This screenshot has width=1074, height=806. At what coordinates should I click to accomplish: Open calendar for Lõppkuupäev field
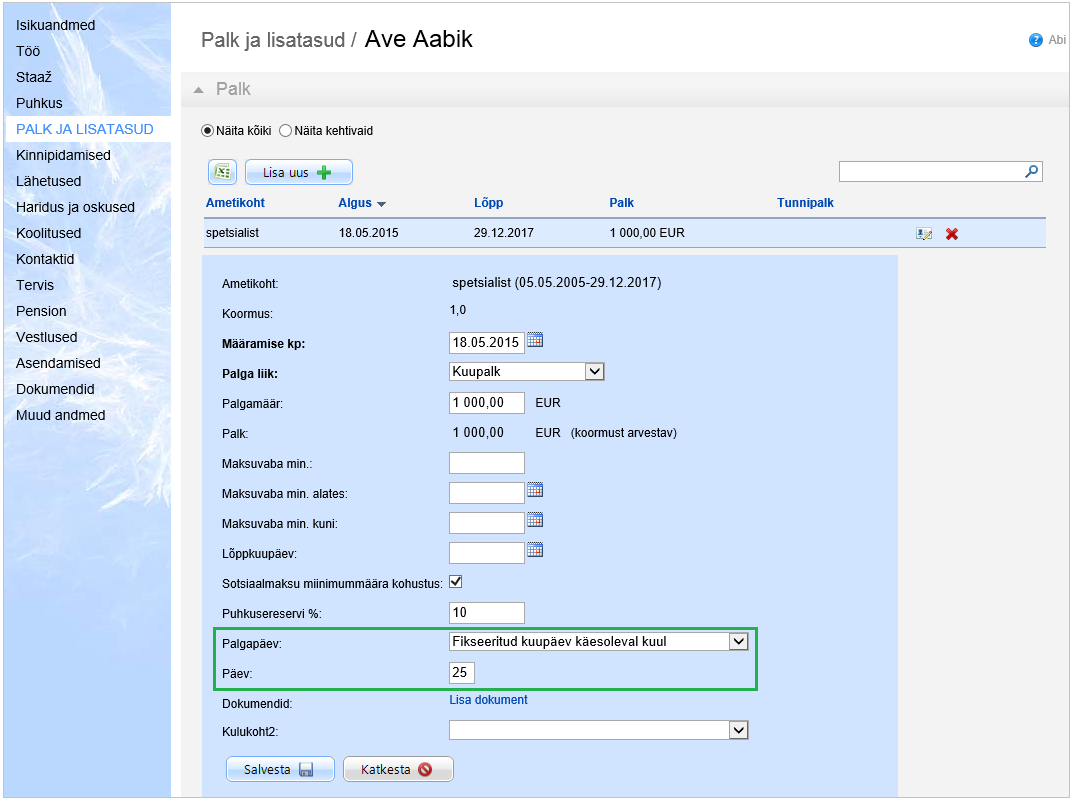pos(535,550)
